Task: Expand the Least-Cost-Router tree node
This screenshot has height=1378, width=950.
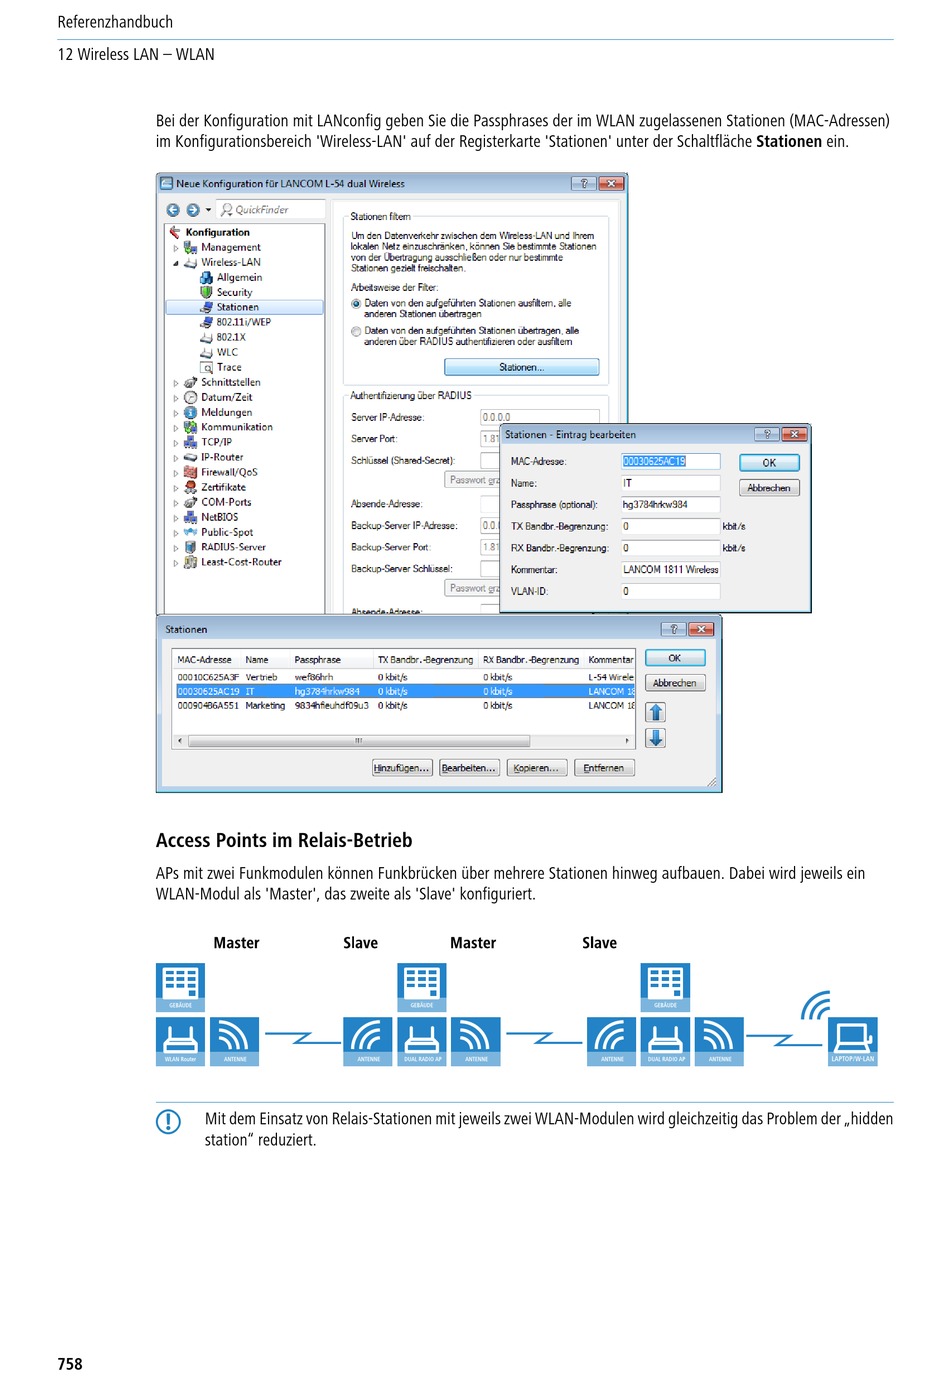Action: 176,563
